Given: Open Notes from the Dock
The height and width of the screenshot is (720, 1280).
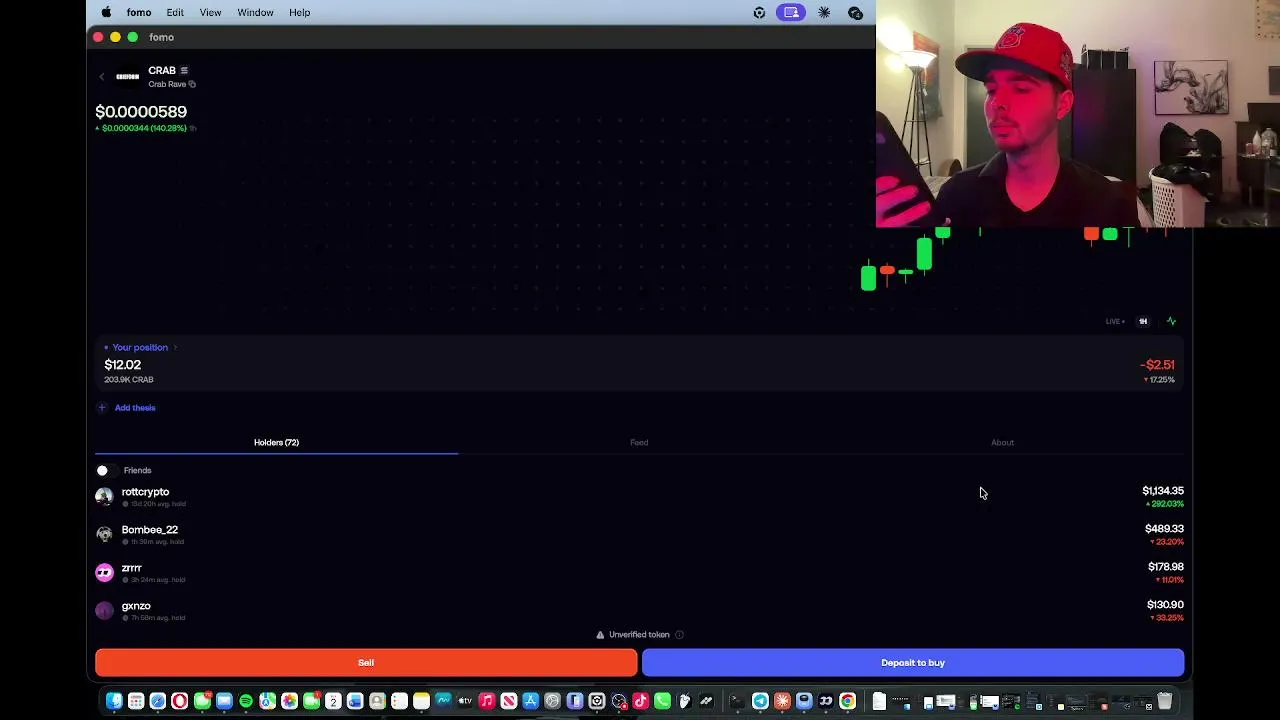Looking at the screenshot, I should 421,701.
